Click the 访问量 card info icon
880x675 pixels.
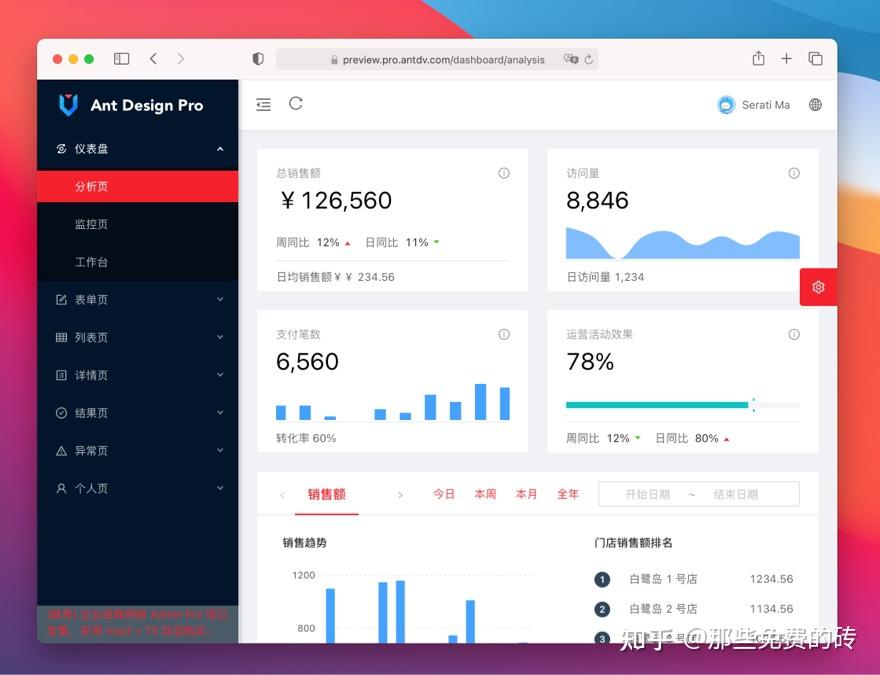(x=794, y=172)
